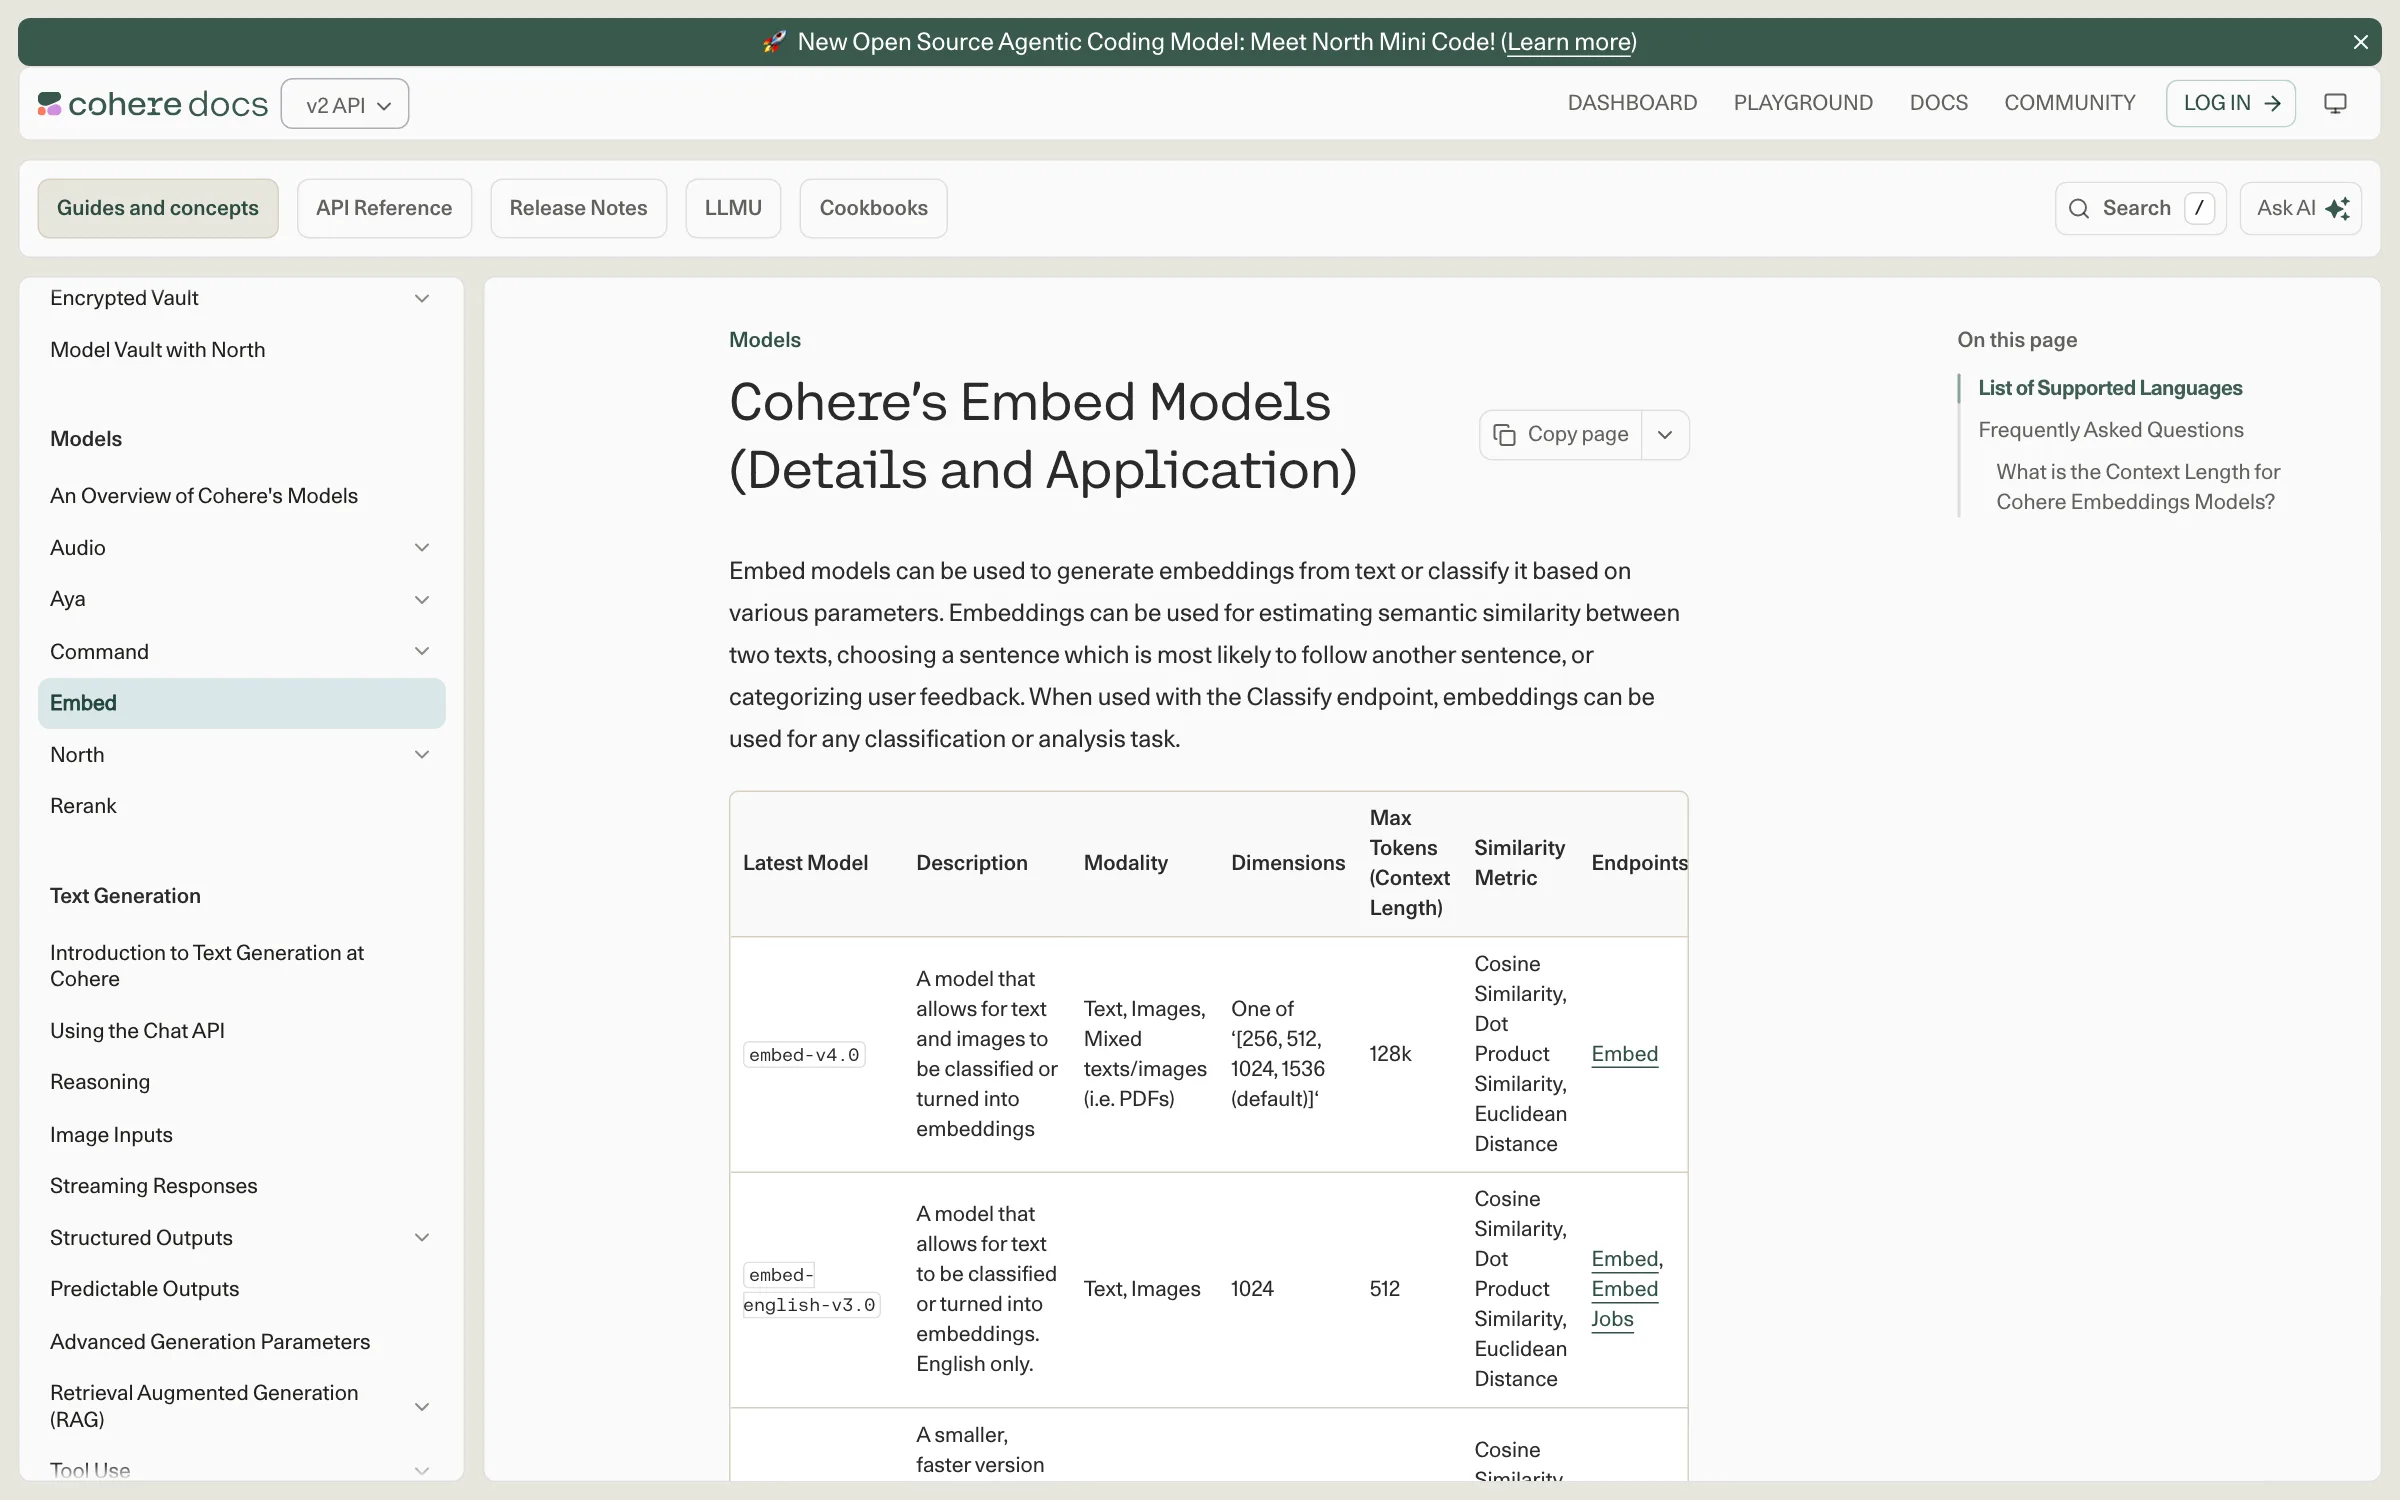Open the Cookbooks tab
The width and height of the screenshot is (2400, 1500).
[x=873, y=208]
